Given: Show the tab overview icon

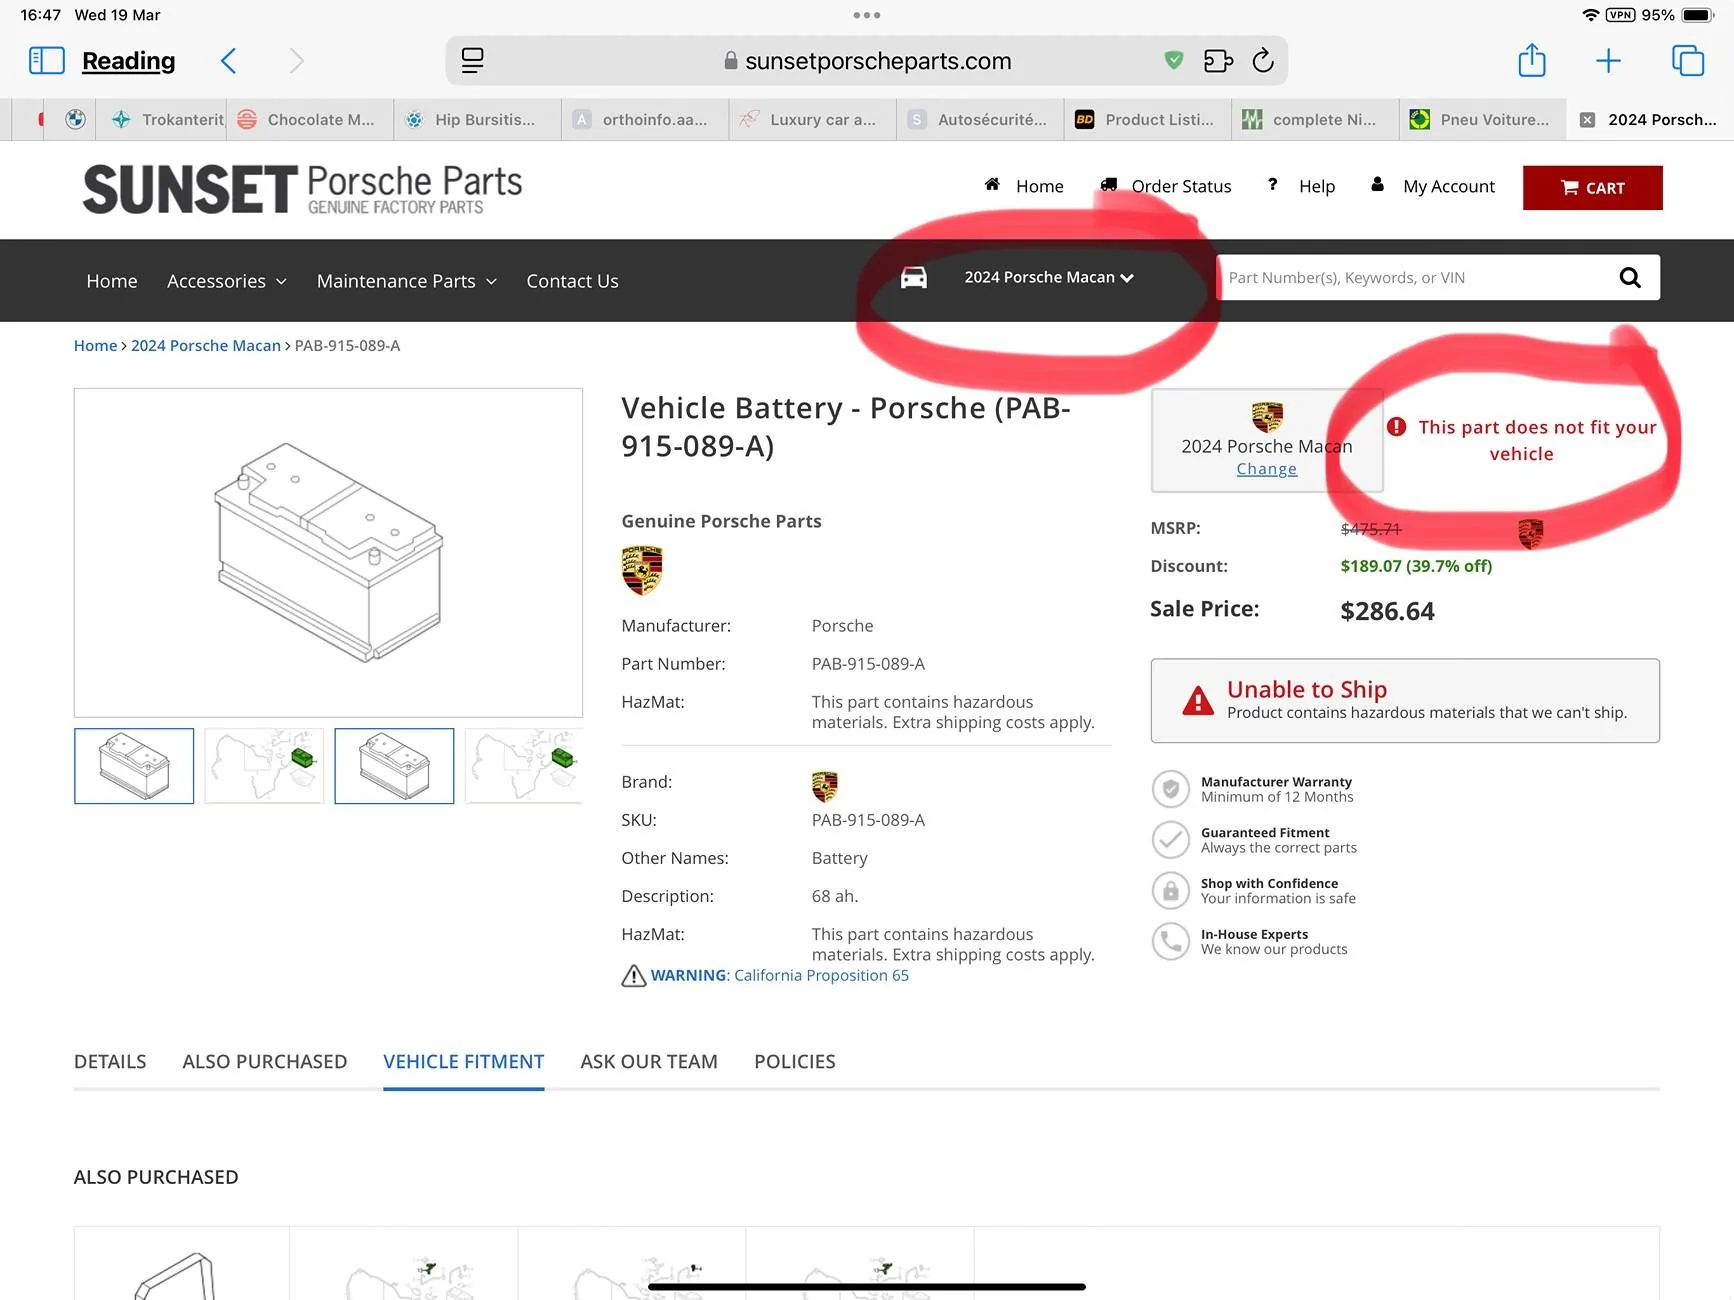Looking at the screenshot, I should coord(1688,61).
